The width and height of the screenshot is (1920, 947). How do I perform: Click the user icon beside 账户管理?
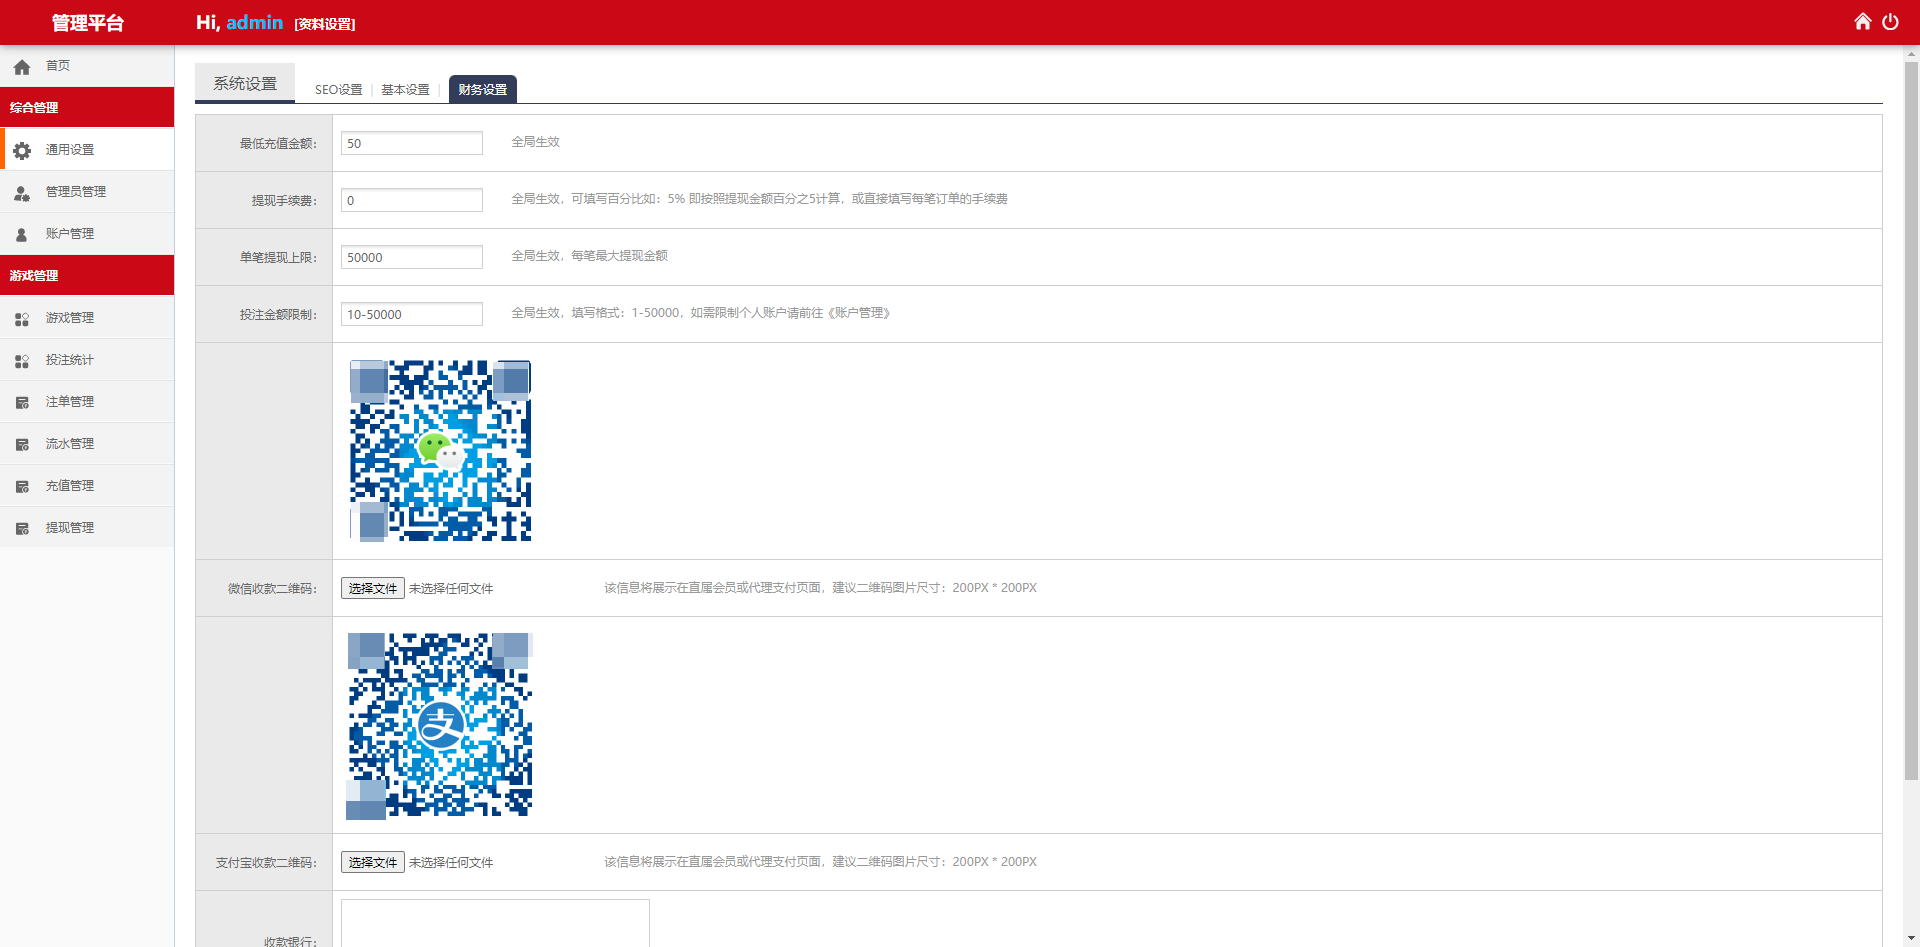tap(22, 234)
